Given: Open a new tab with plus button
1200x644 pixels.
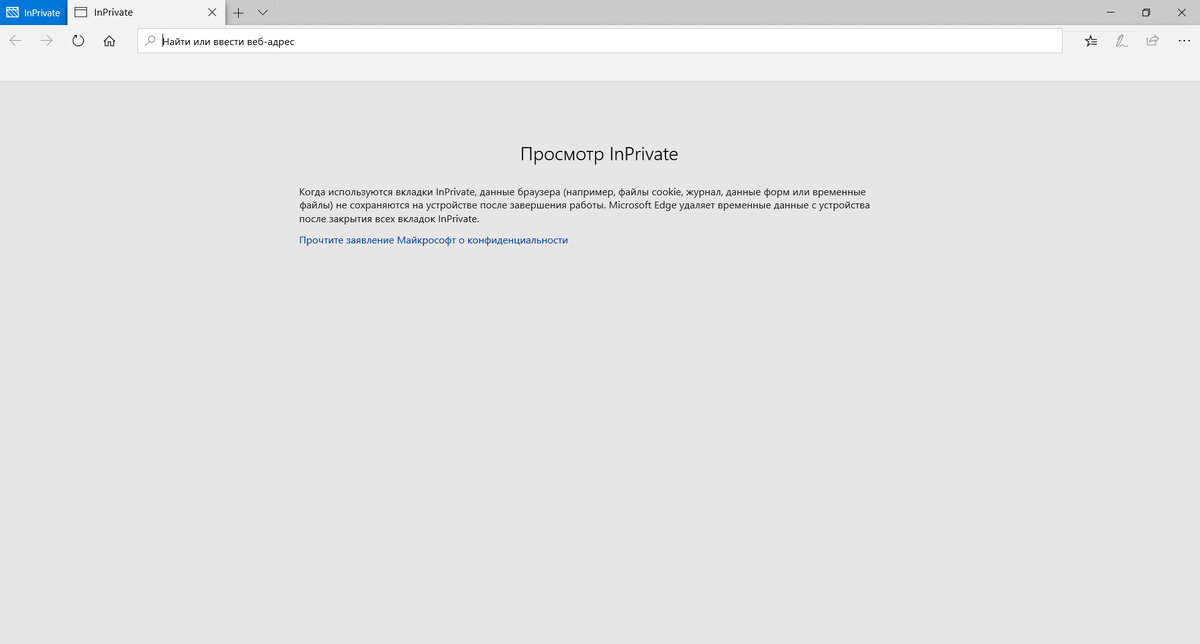Looking at the screenshot, I should coord(238,13).
